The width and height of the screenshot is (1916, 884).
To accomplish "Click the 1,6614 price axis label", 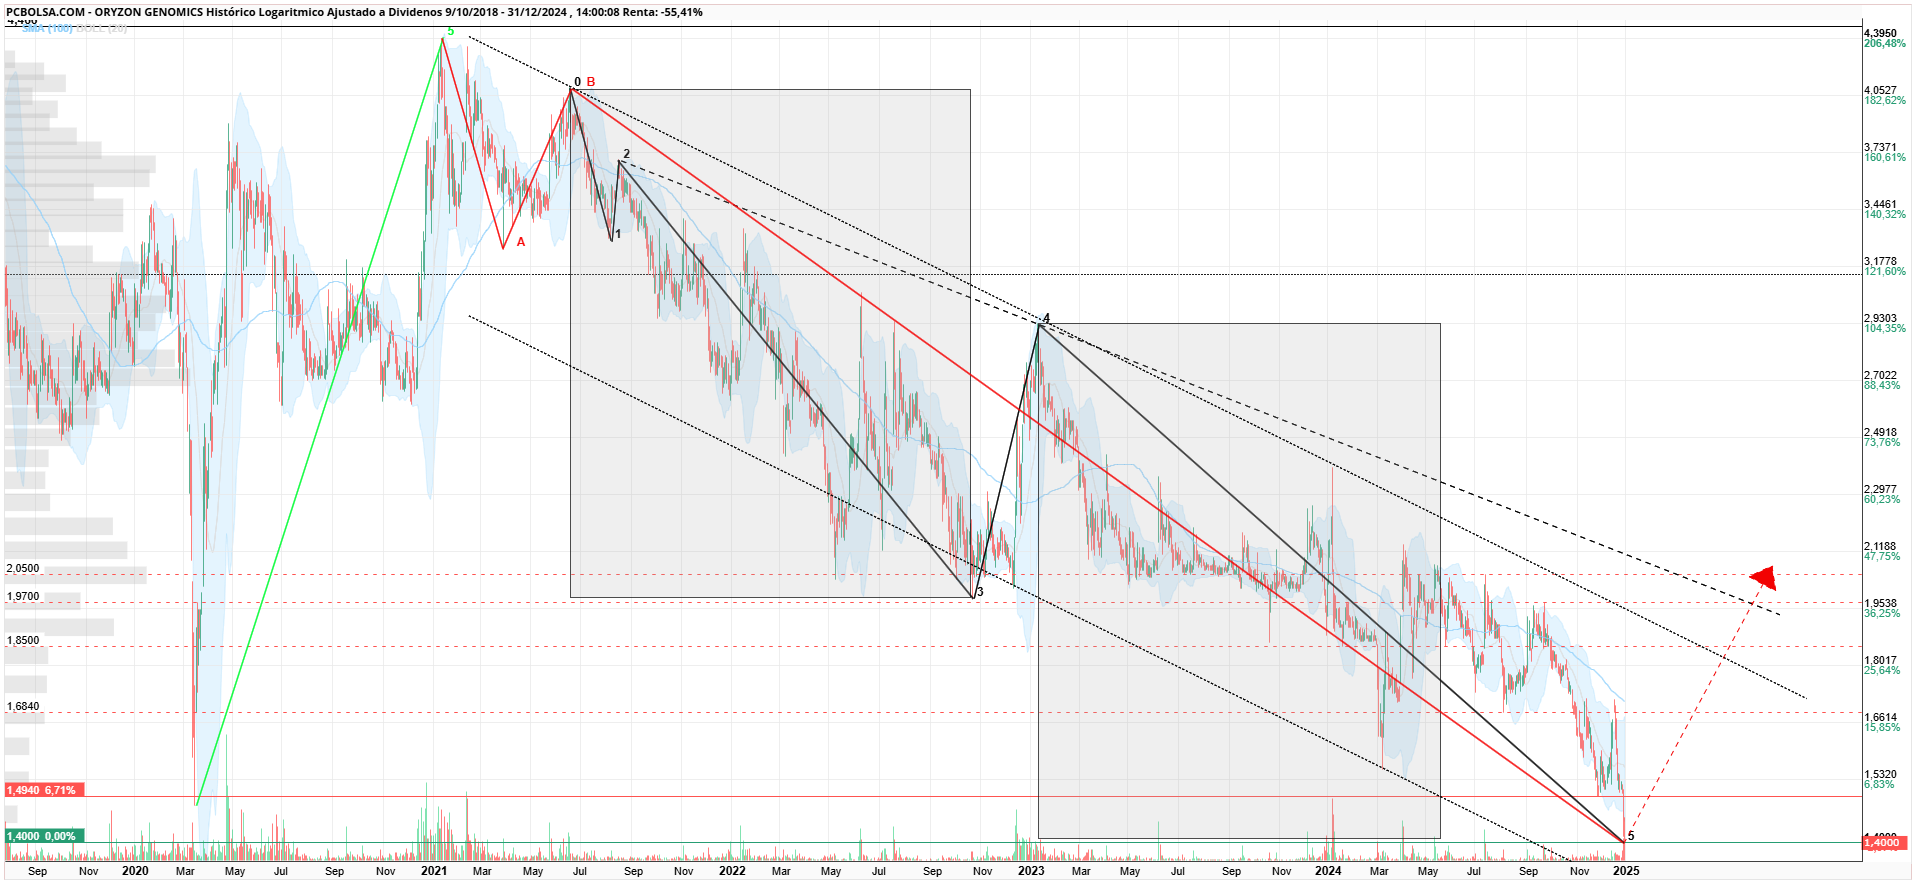I will click(1880, 717).
